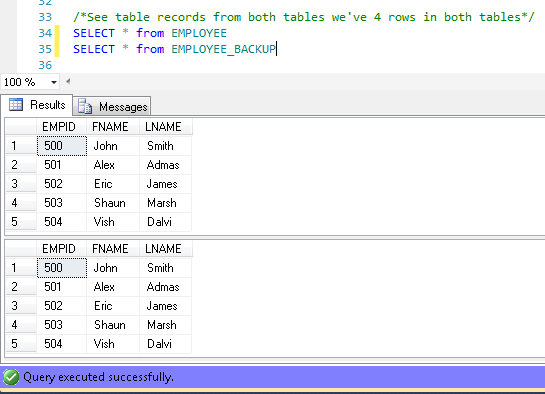
Task: Click cell 503 in second result grid
Action: (62, 325)
